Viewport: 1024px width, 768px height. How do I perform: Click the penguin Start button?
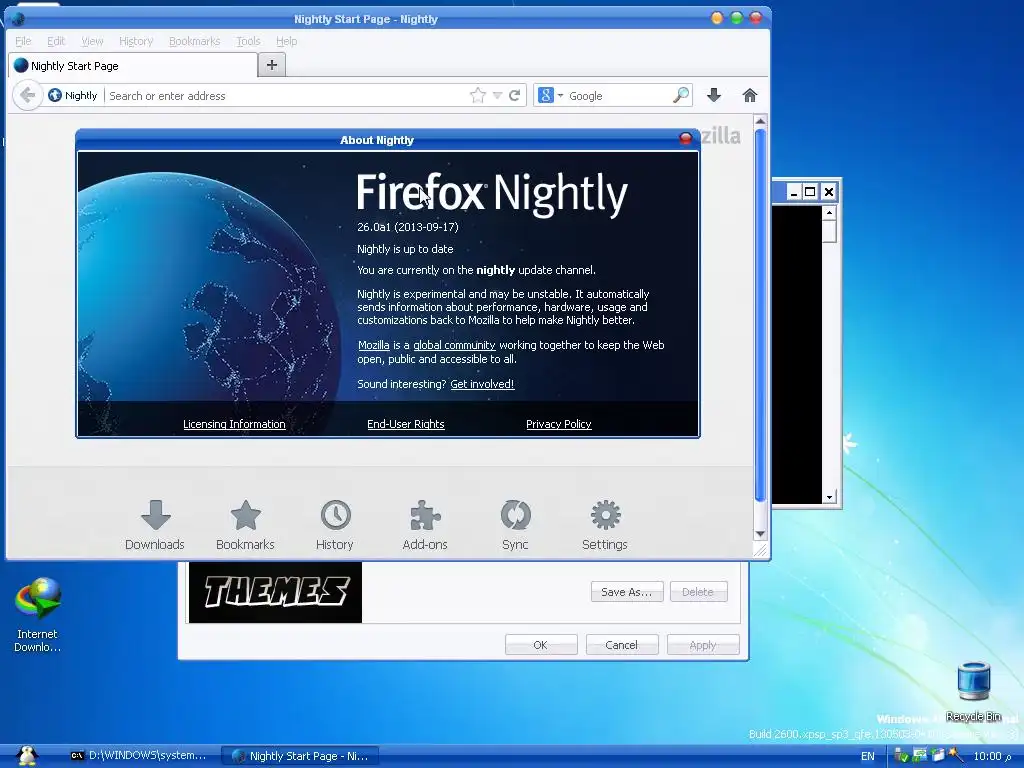(27, 756)
